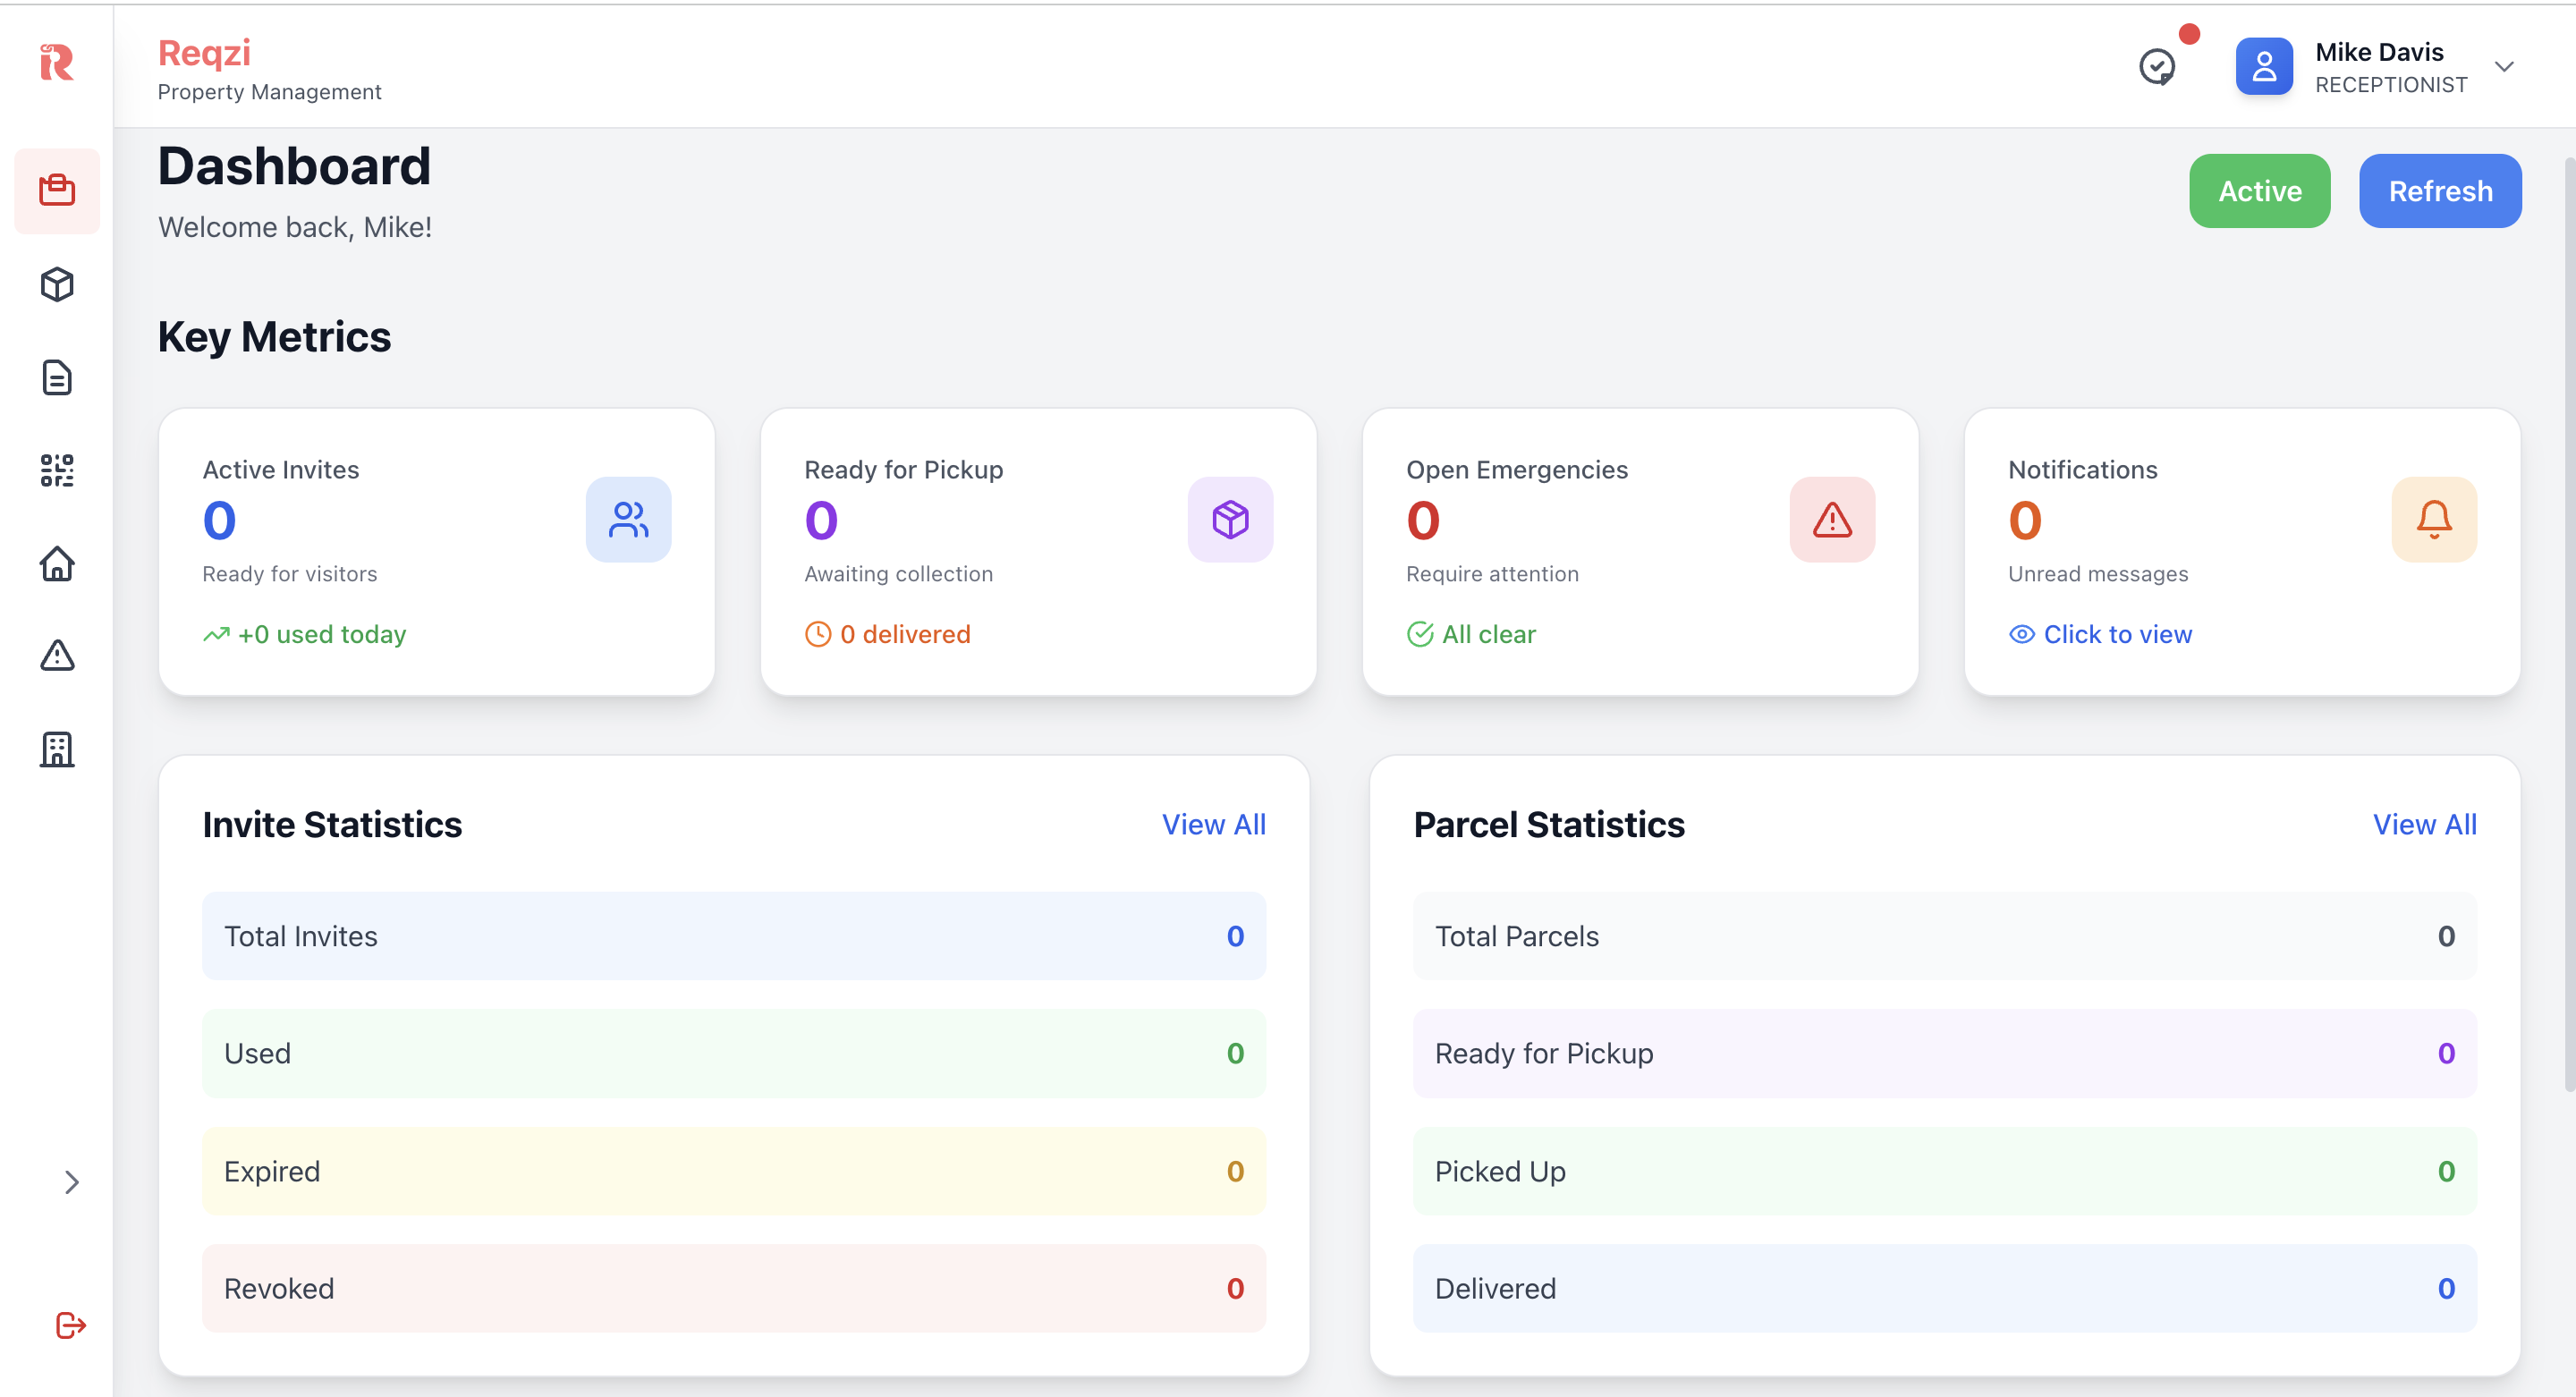Open the Home section in the sidebar
Screen dimensions: 2576x1397
coord(57,564)
